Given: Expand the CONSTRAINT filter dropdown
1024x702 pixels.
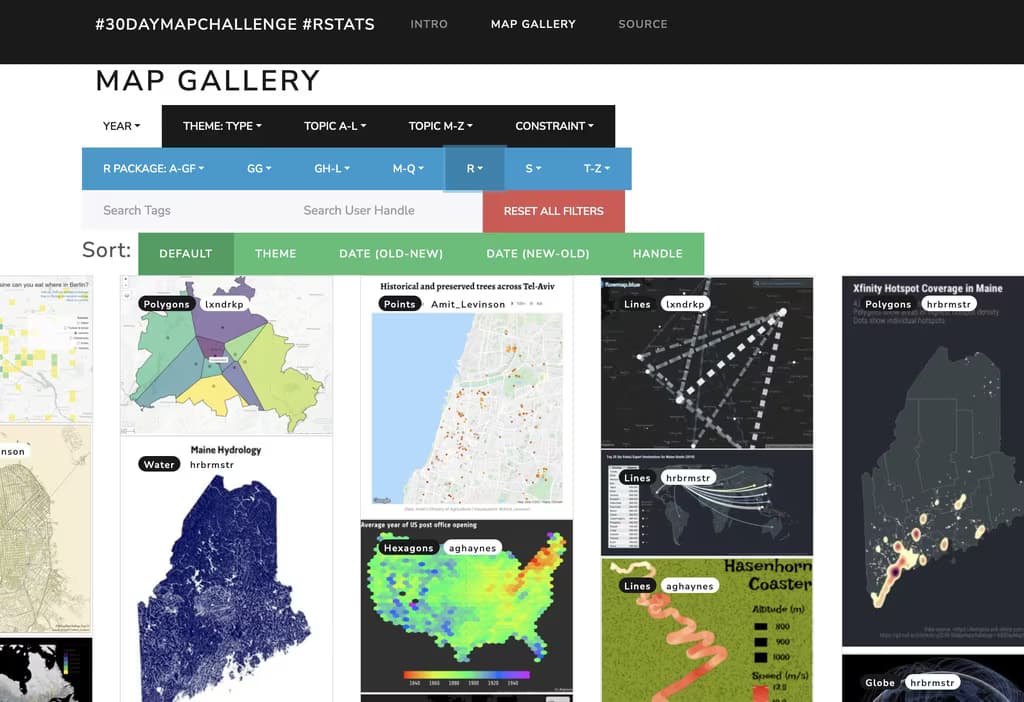Looking at the screenshot, I should coord(554,126).
